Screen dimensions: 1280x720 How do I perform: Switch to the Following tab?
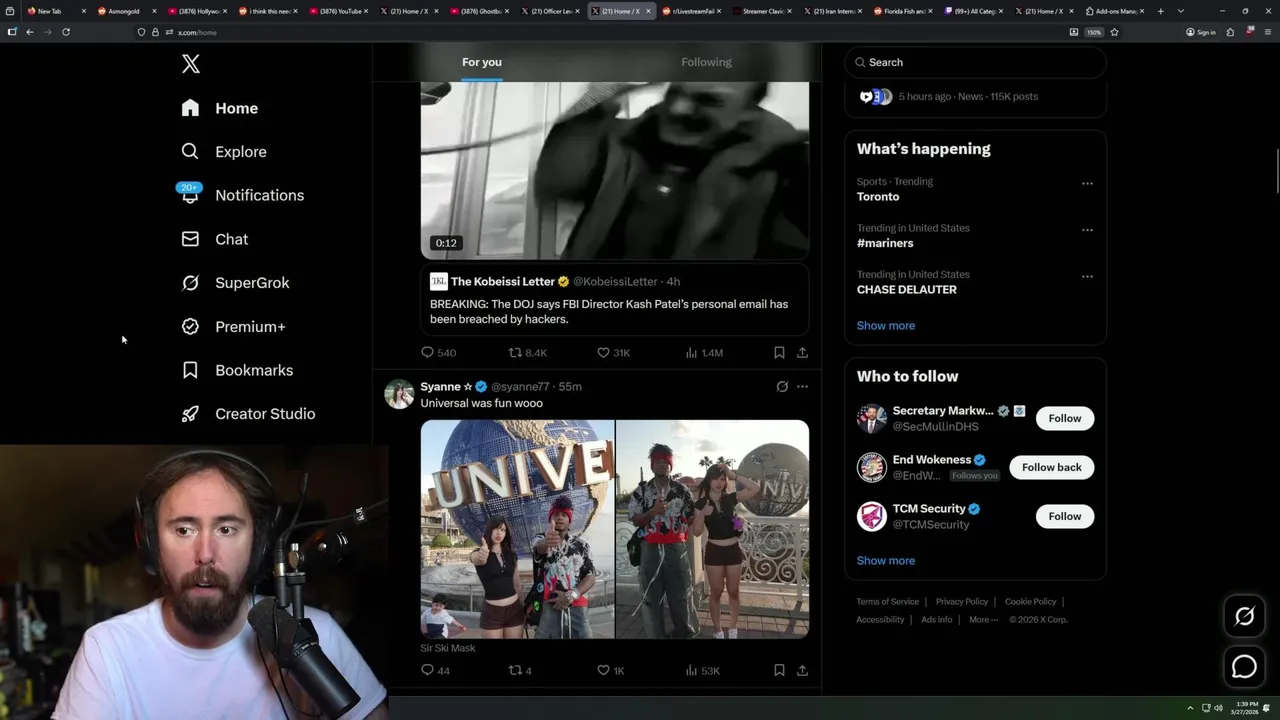click(x=706, y=62)
